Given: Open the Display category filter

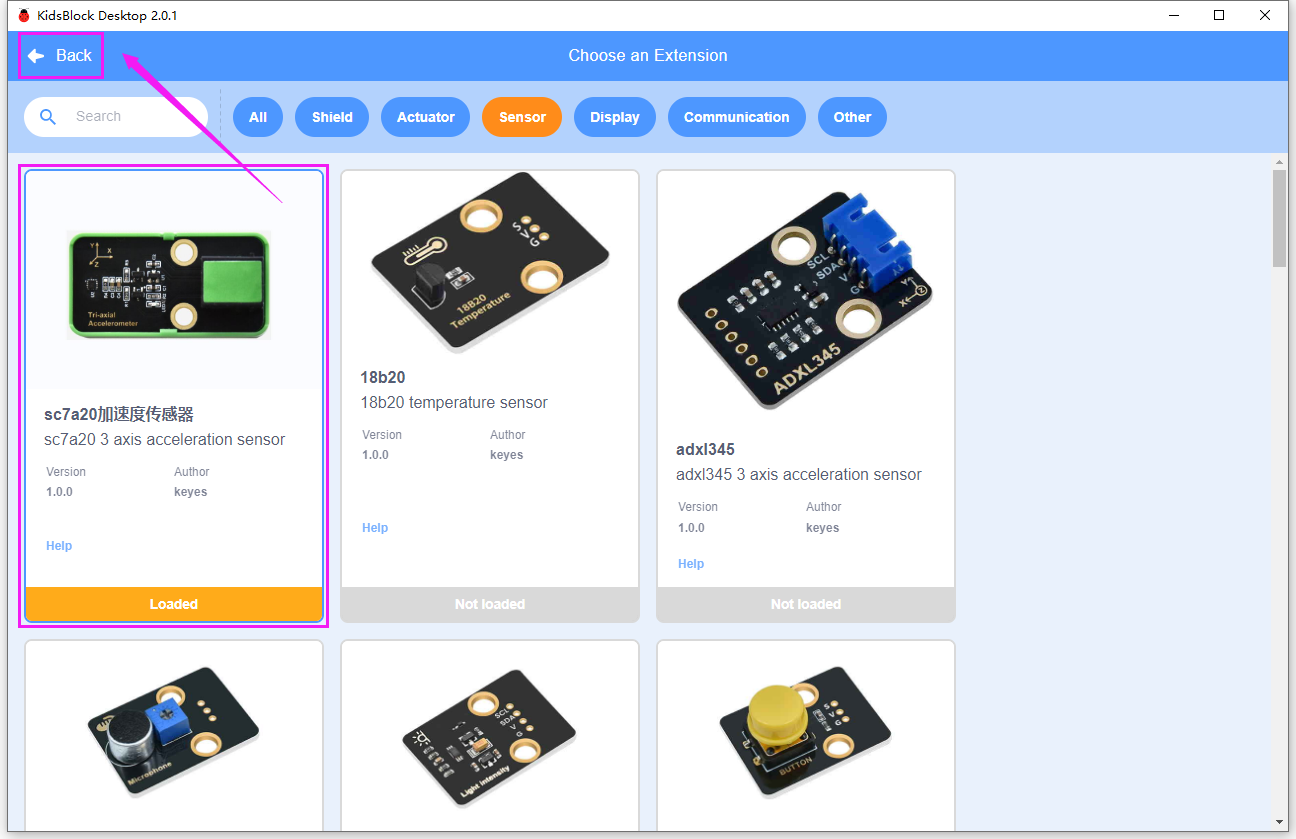Looking at the screenshot, I should [x=615, y=117].
